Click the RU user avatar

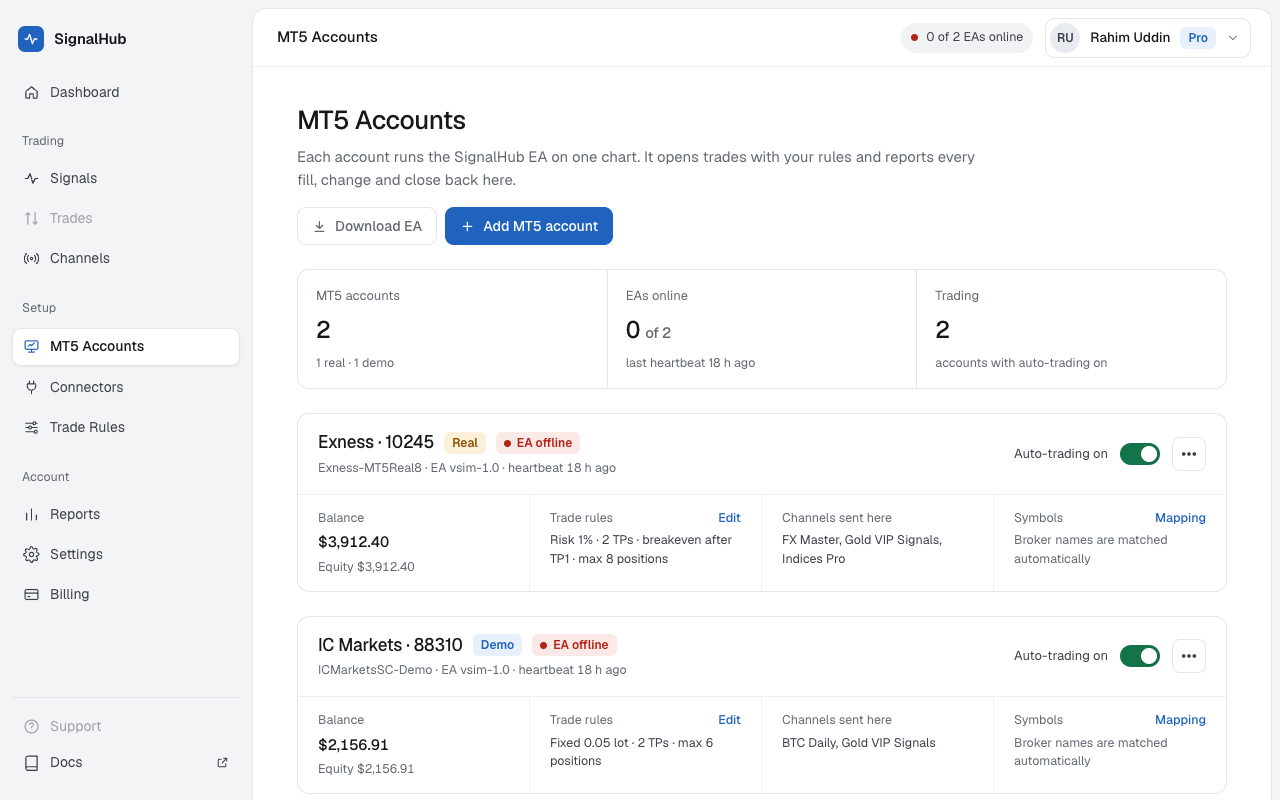(x=1065, y=38)
